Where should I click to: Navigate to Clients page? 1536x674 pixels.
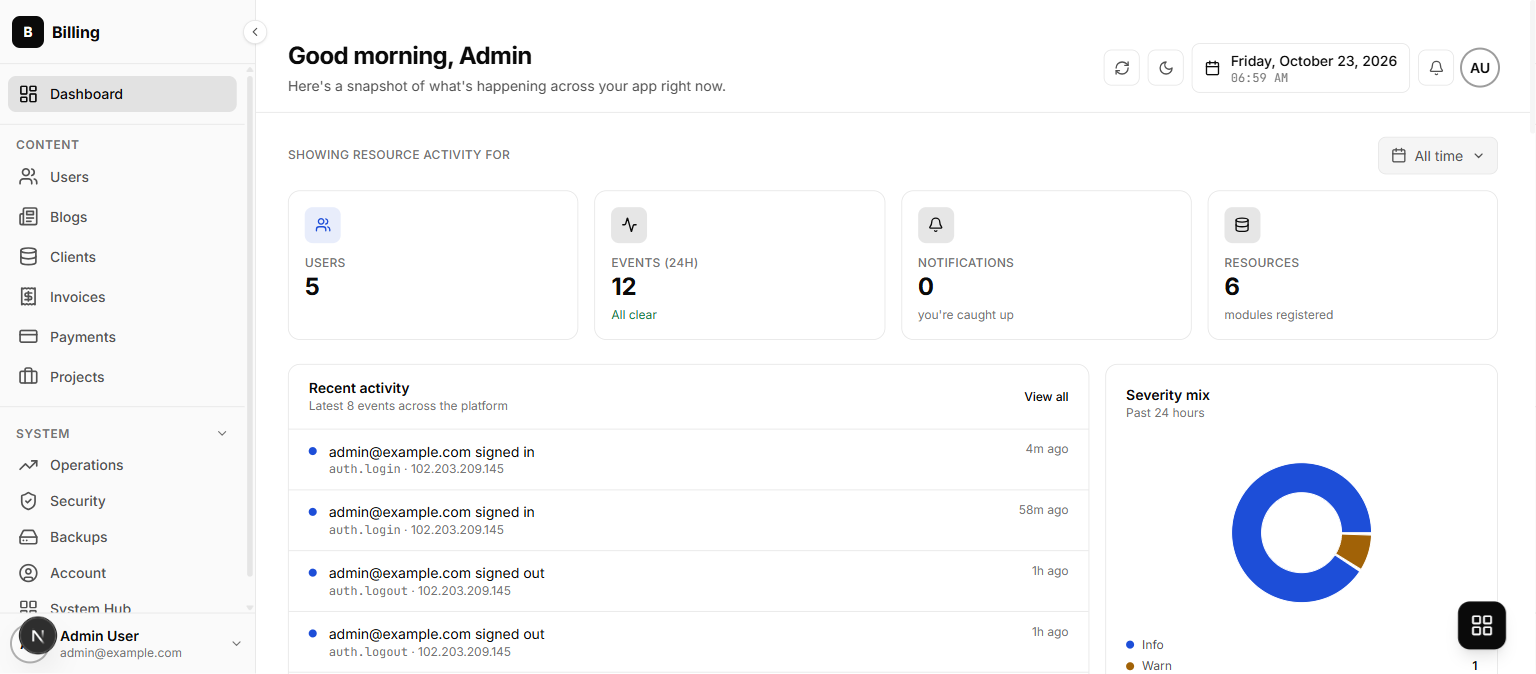point(122,257)
